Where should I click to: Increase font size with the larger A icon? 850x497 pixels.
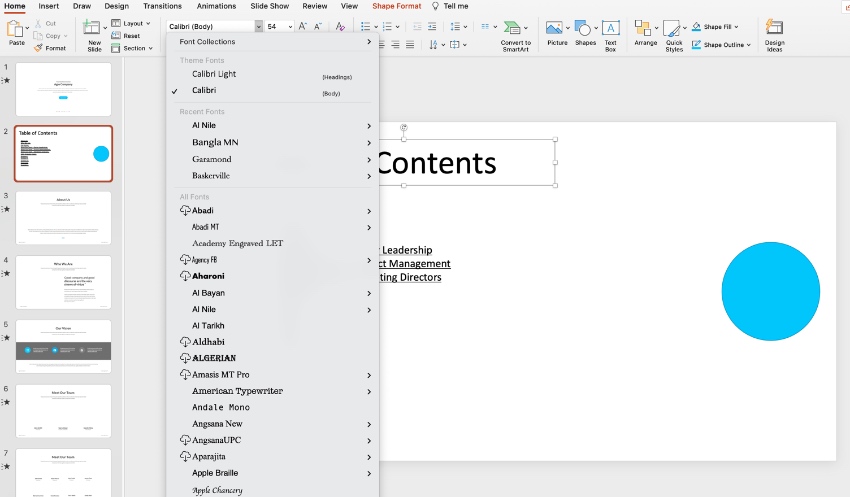coord(302,26)
